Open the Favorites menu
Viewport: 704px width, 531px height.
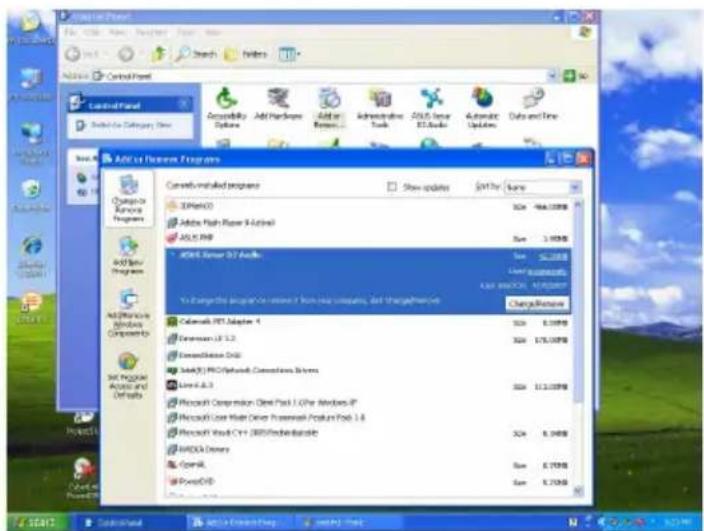[151, 32]
